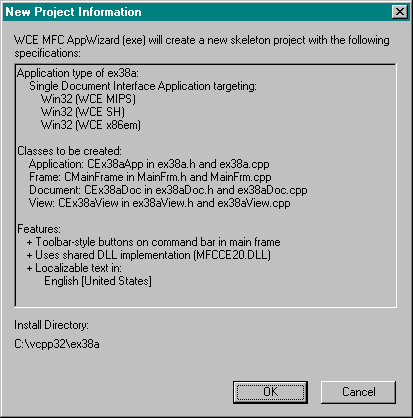Cancel the new project creation
This screenshot has height=418, width=413.
[x=358, y=392]
